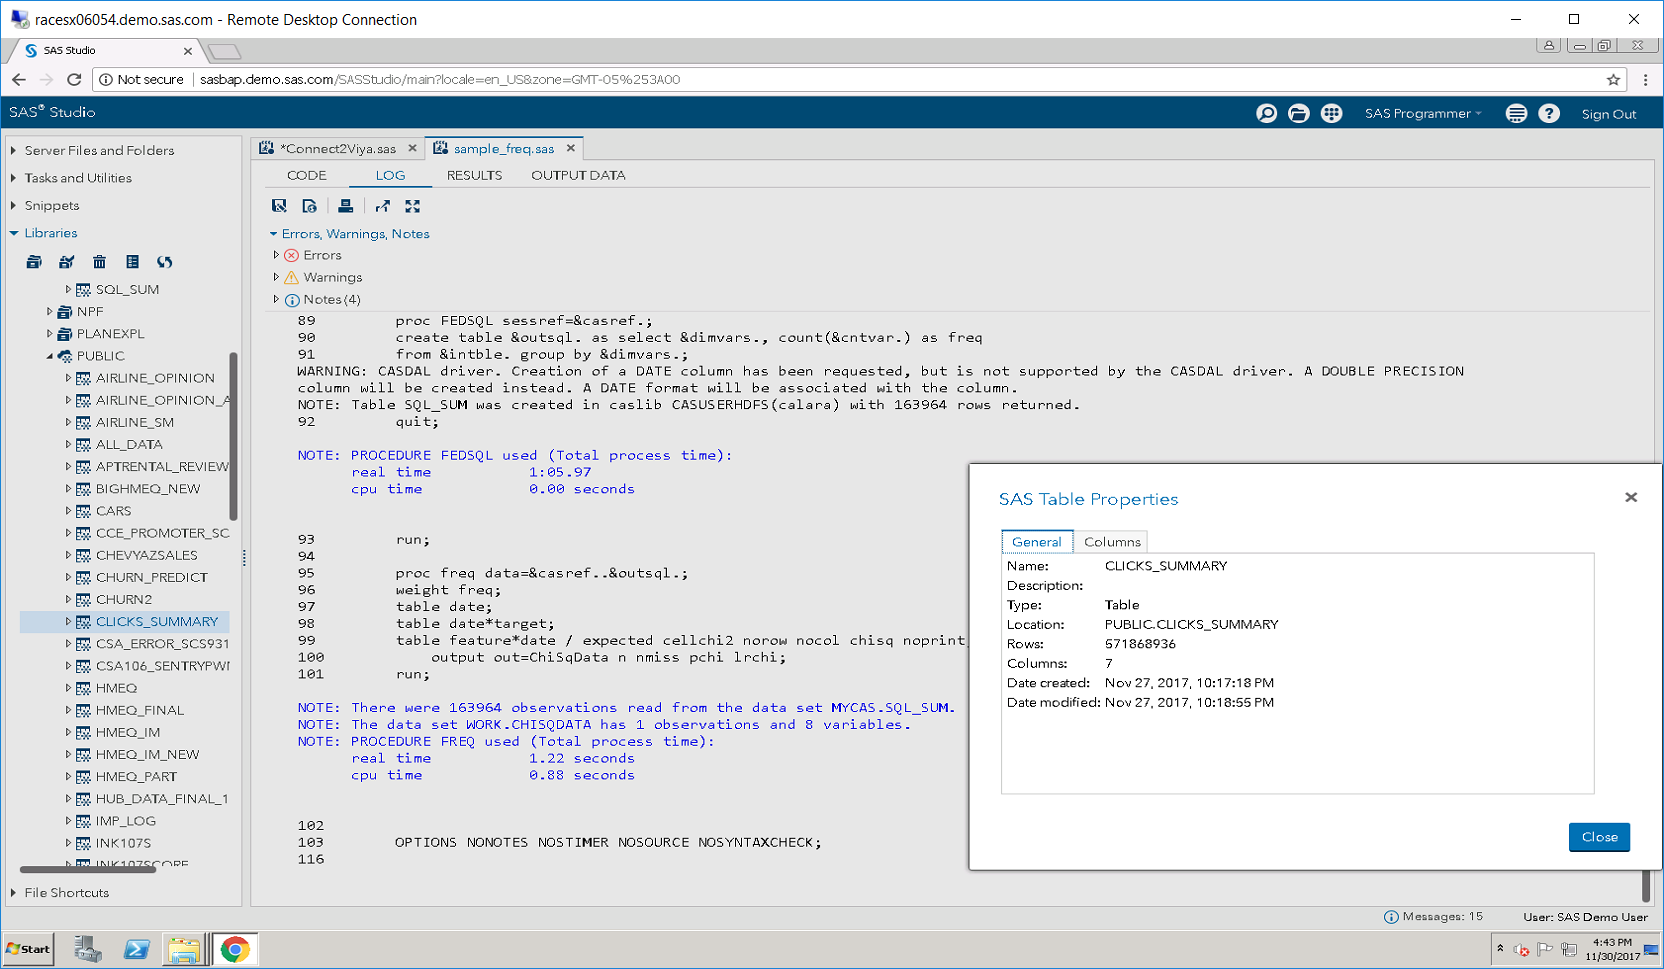Open the applications grid icon in header
Image resolution: width=1664 pixels, height=969 pixels.
(1331, 113)
